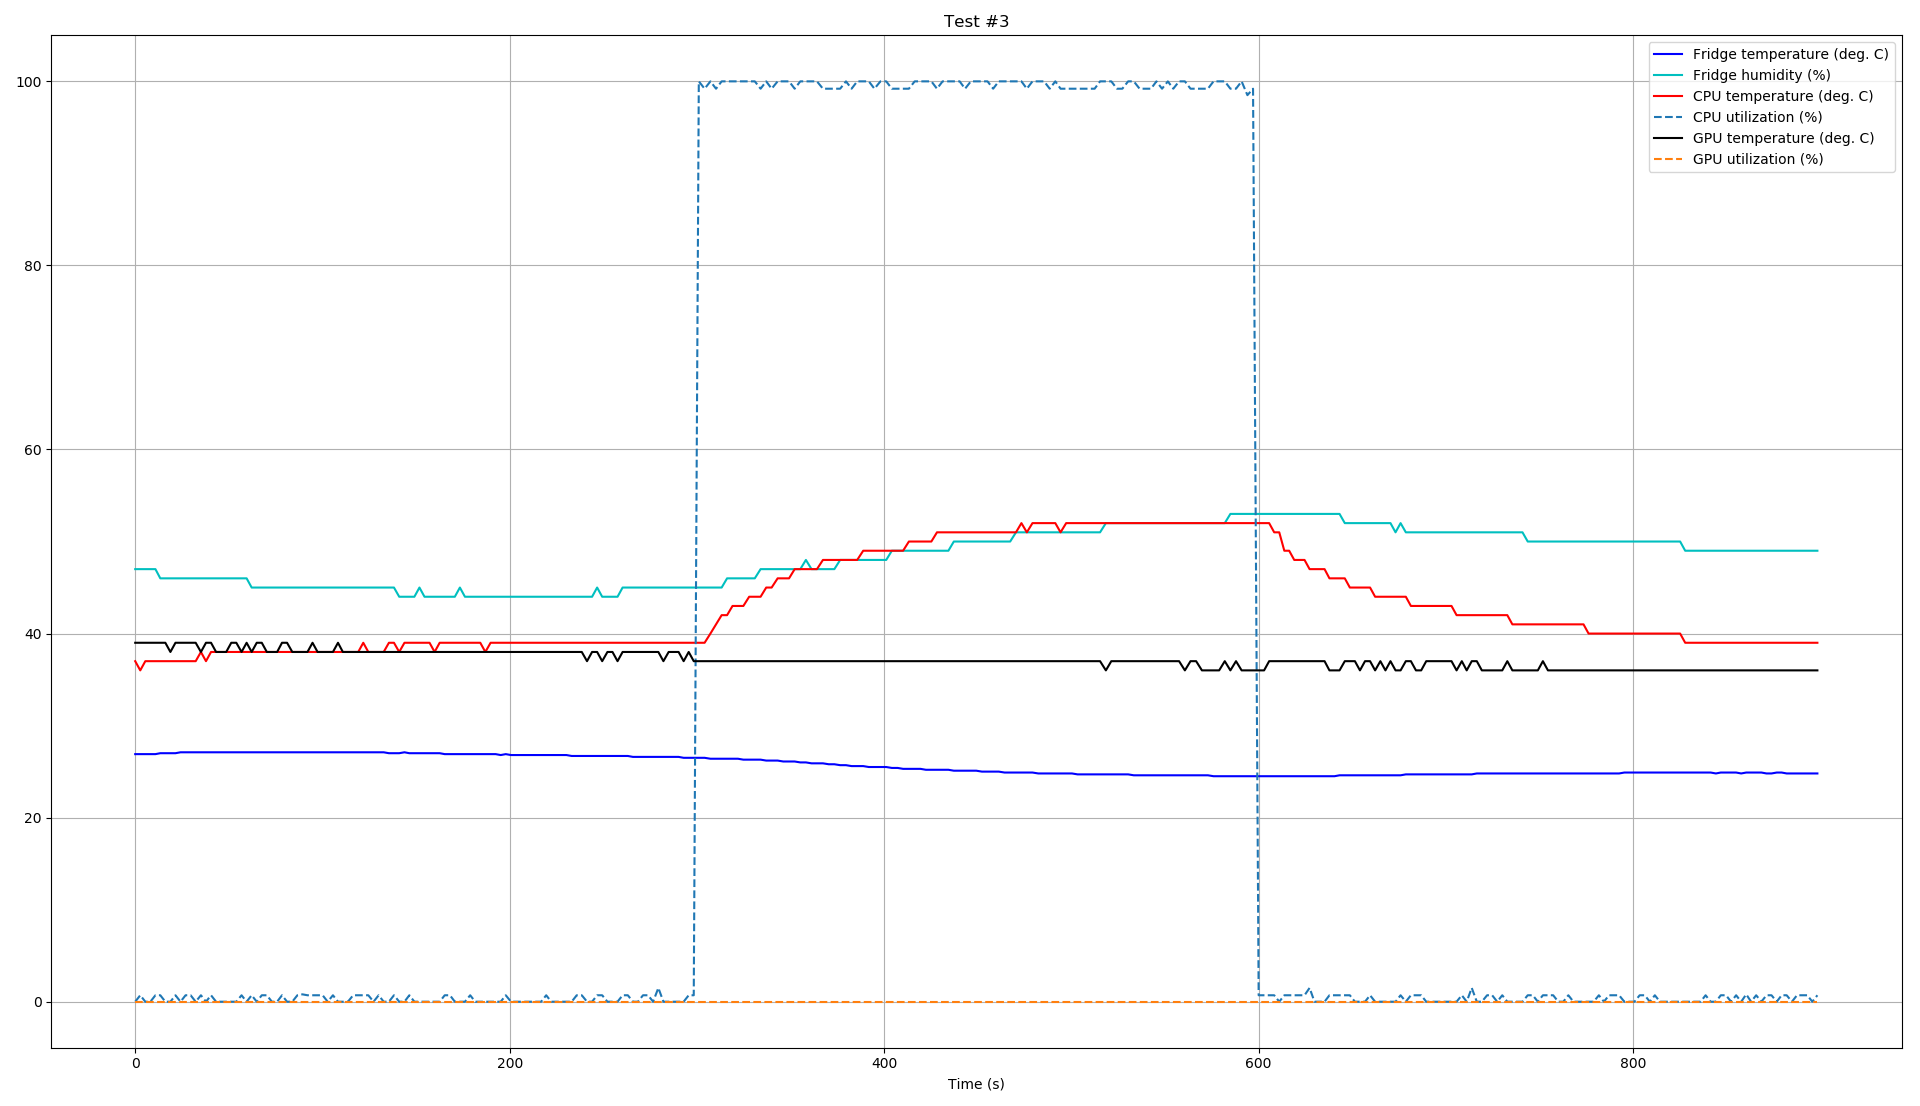Click cyan line swatch for Fridge humidity
Viewport: 1920px width, 1106px height.
1668,75
